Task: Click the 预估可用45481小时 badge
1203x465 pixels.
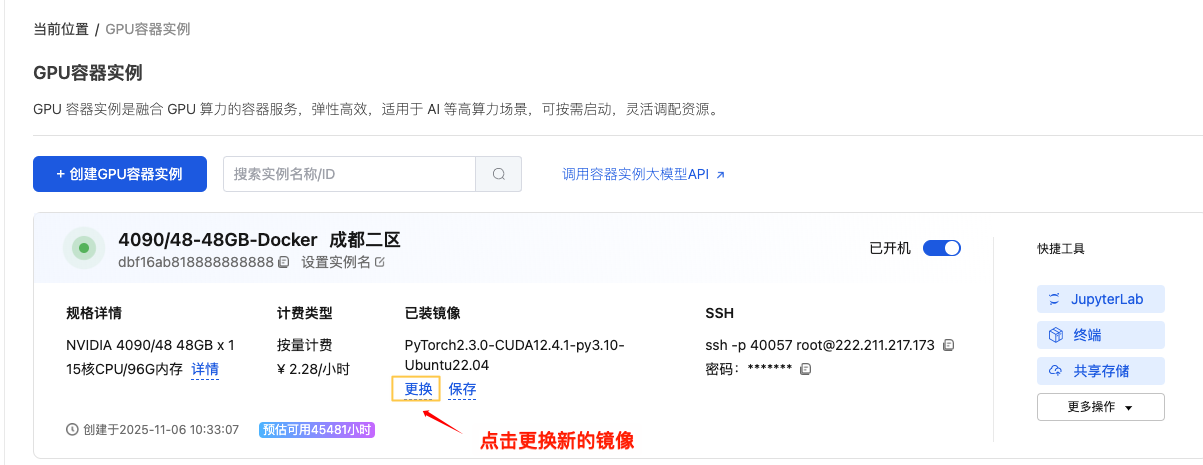Action: (x=316, y=430)
